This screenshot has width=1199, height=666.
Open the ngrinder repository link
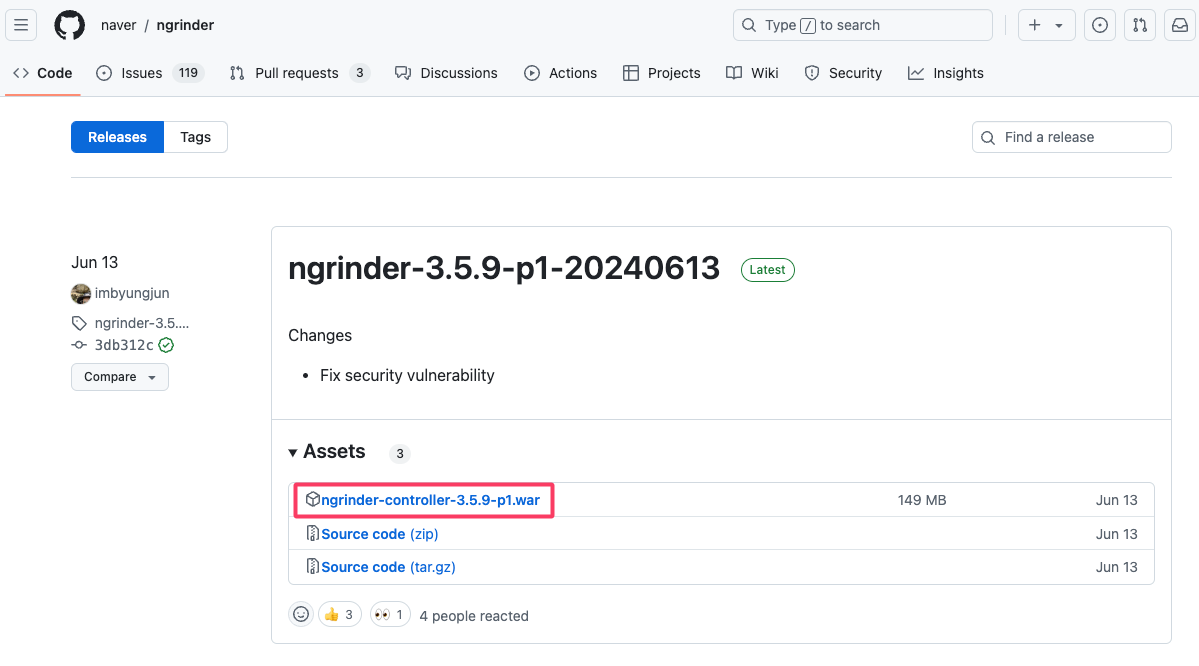pos(185,25)
